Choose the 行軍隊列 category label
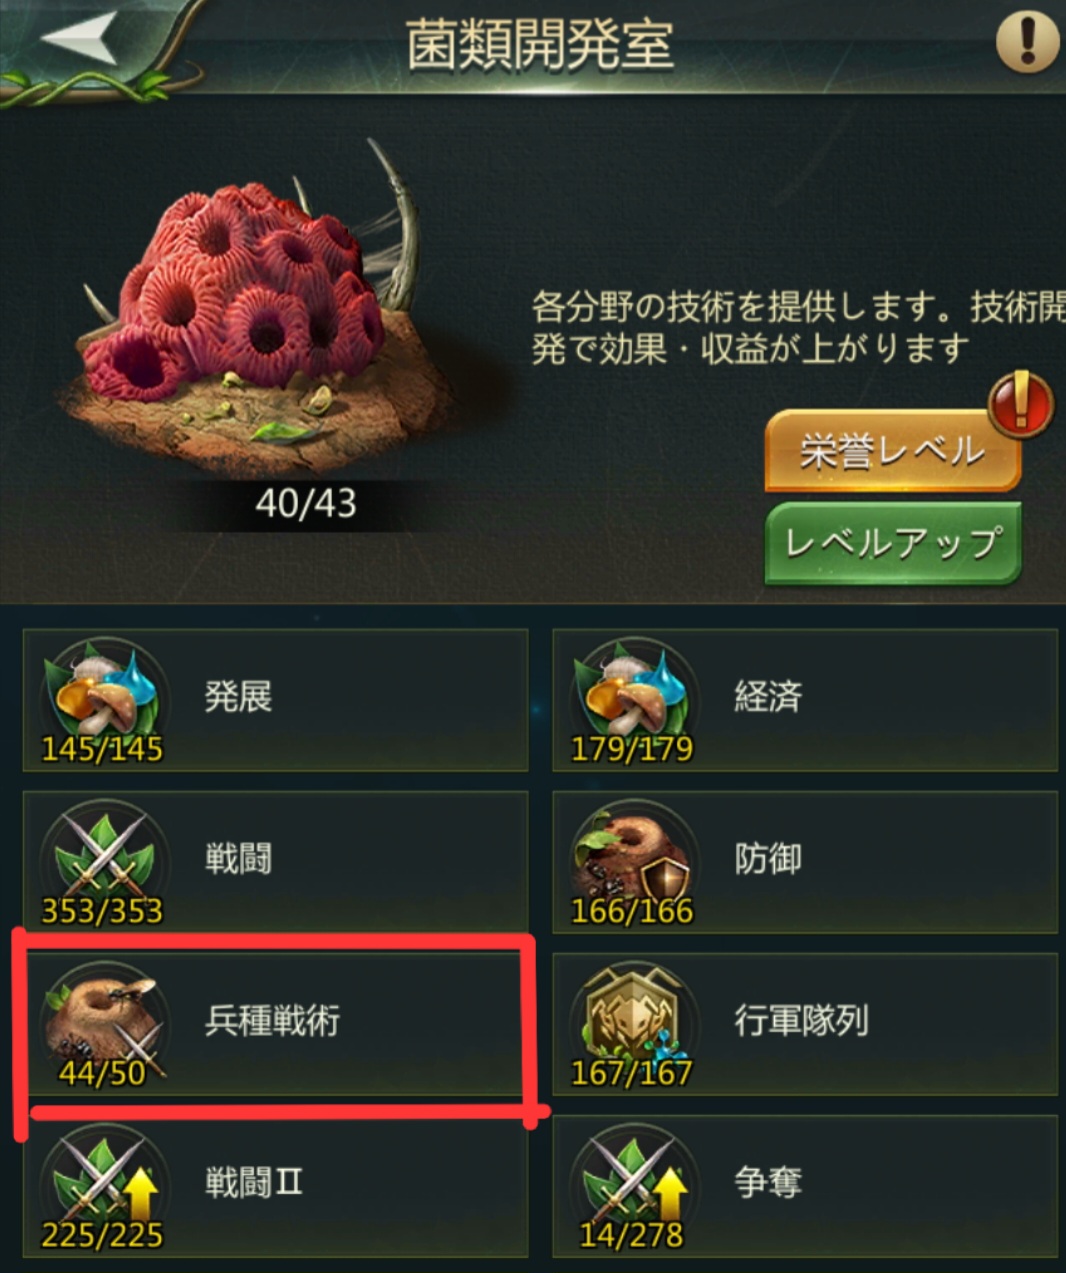1066x1273 pixels. click(x=802, y=1020)
